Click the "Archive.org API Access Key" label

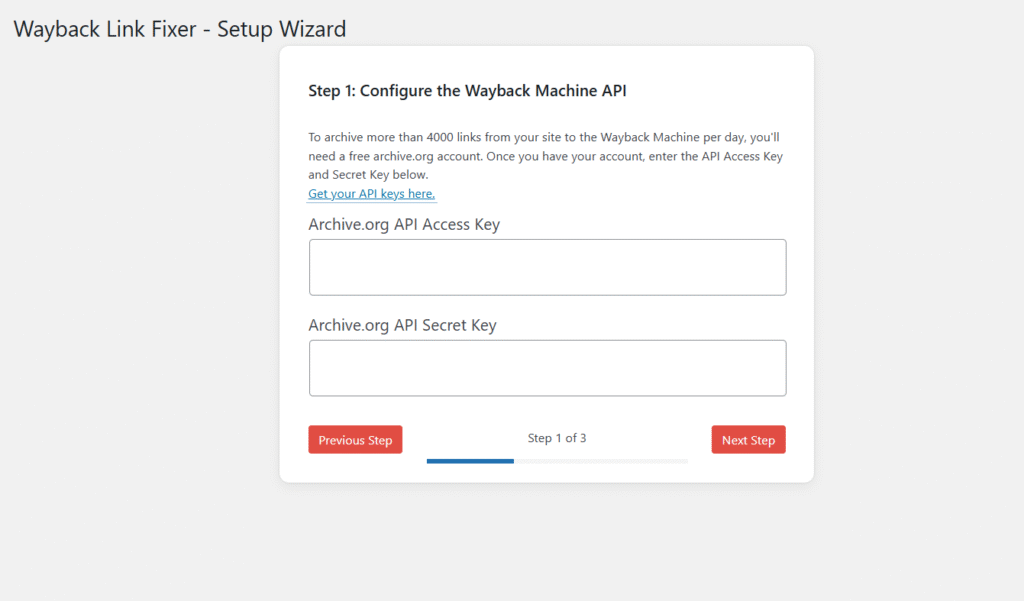(404, 225)
